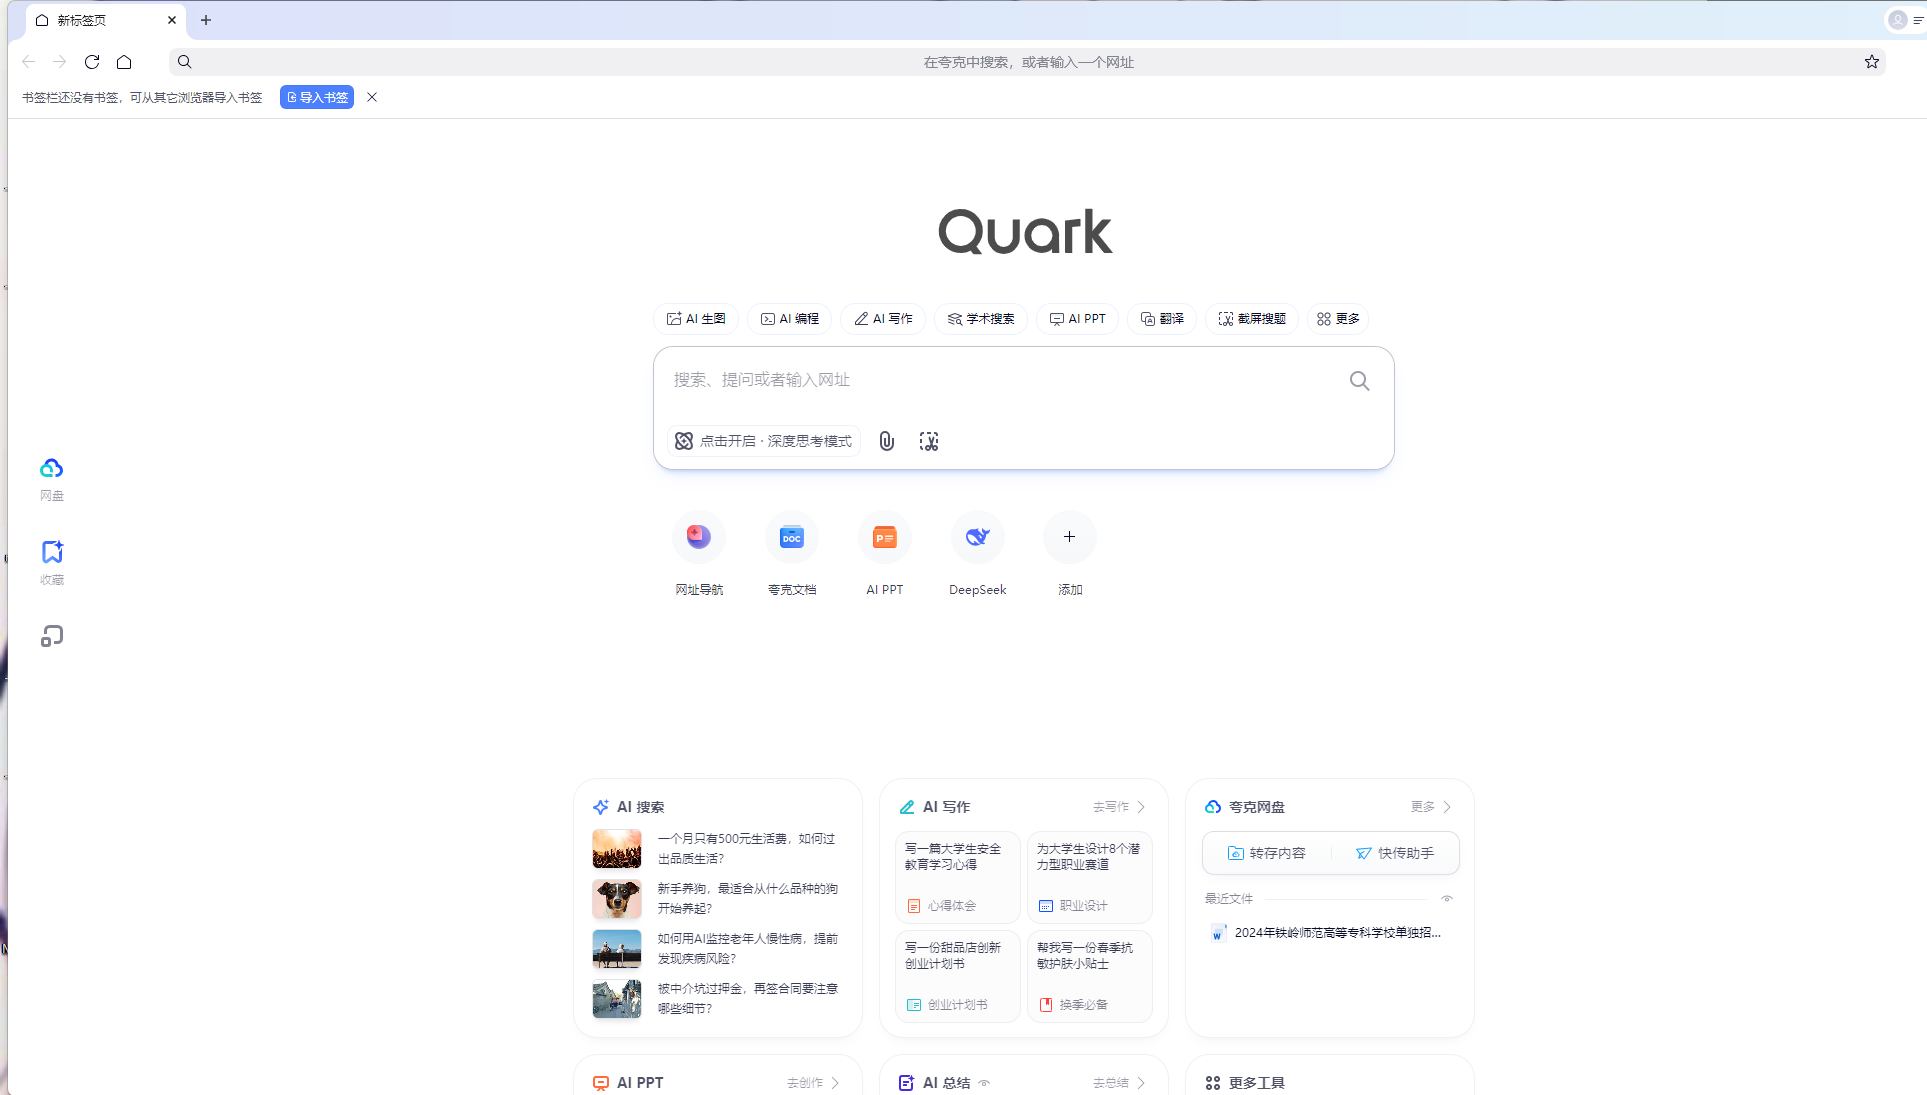Toggle eye icon beside AI 总结

[984, 1083]
